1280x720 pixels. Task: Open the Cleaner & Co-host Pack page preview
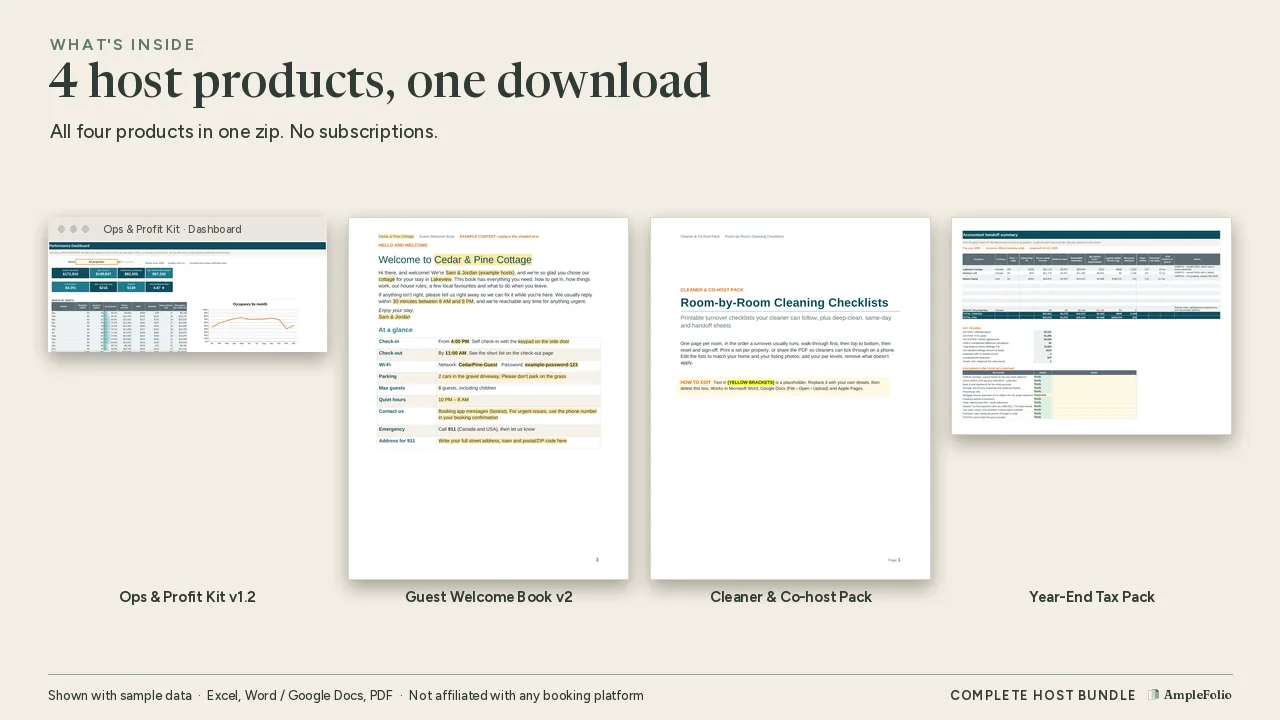tap(790, 398)
